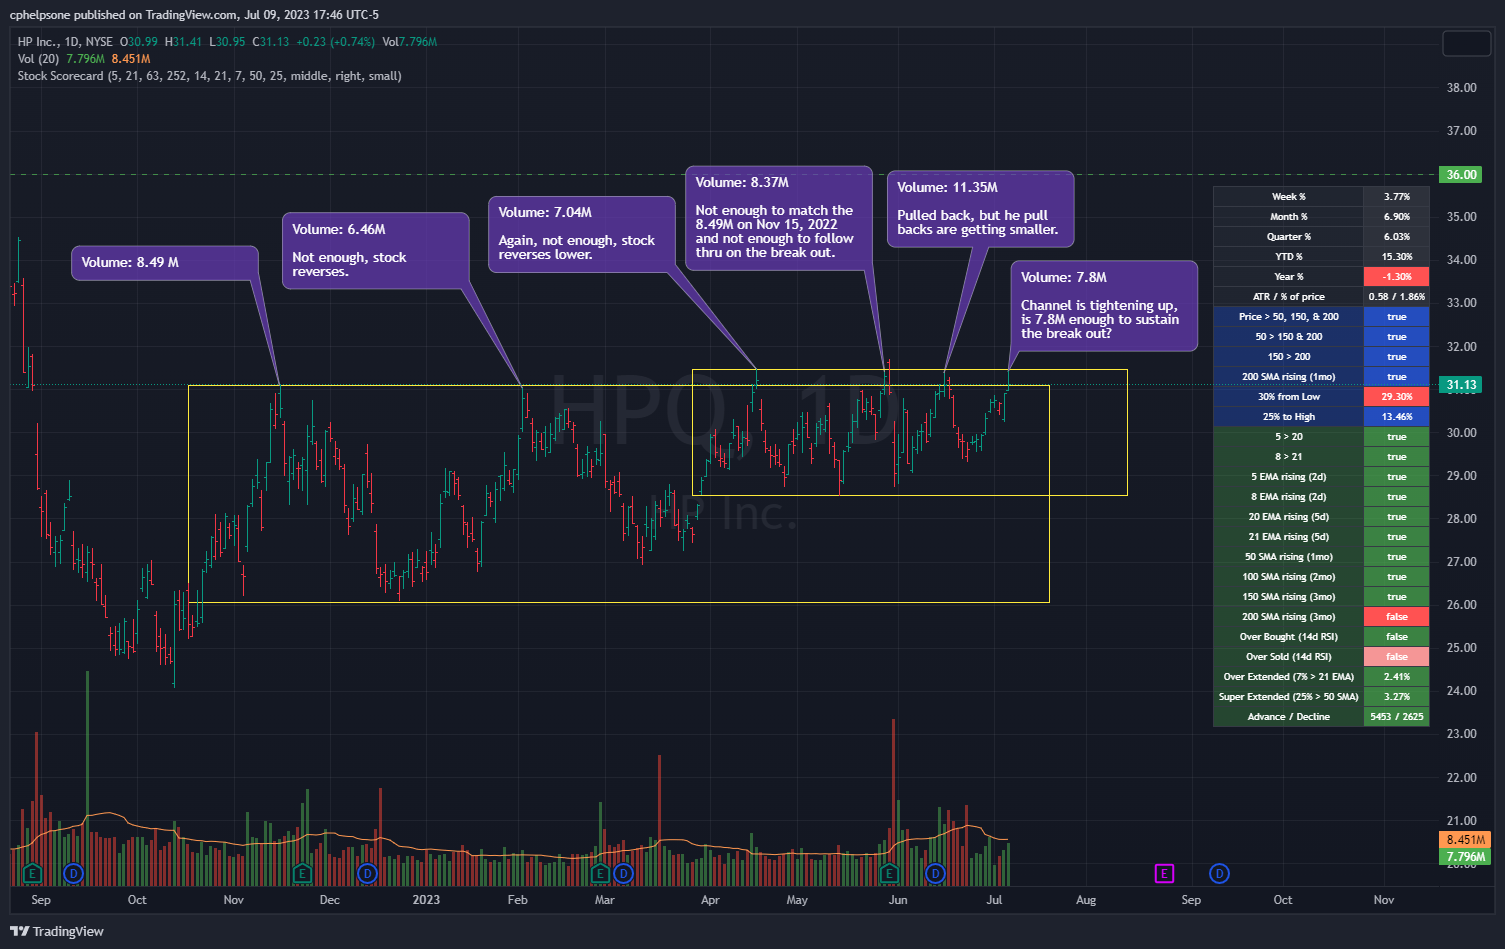Click the '150 SMA rising (3mo)' row

[1321, 597]
